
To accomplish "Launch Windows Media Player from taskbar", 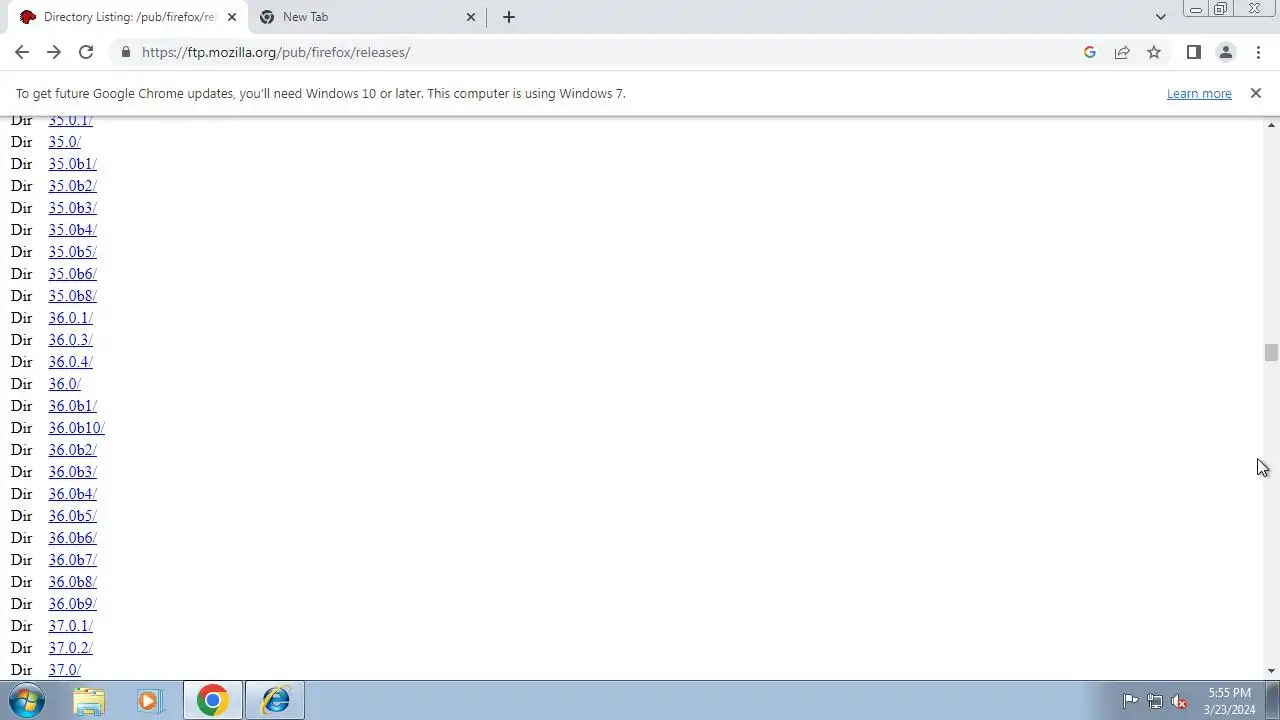I will tap(150, 700).
